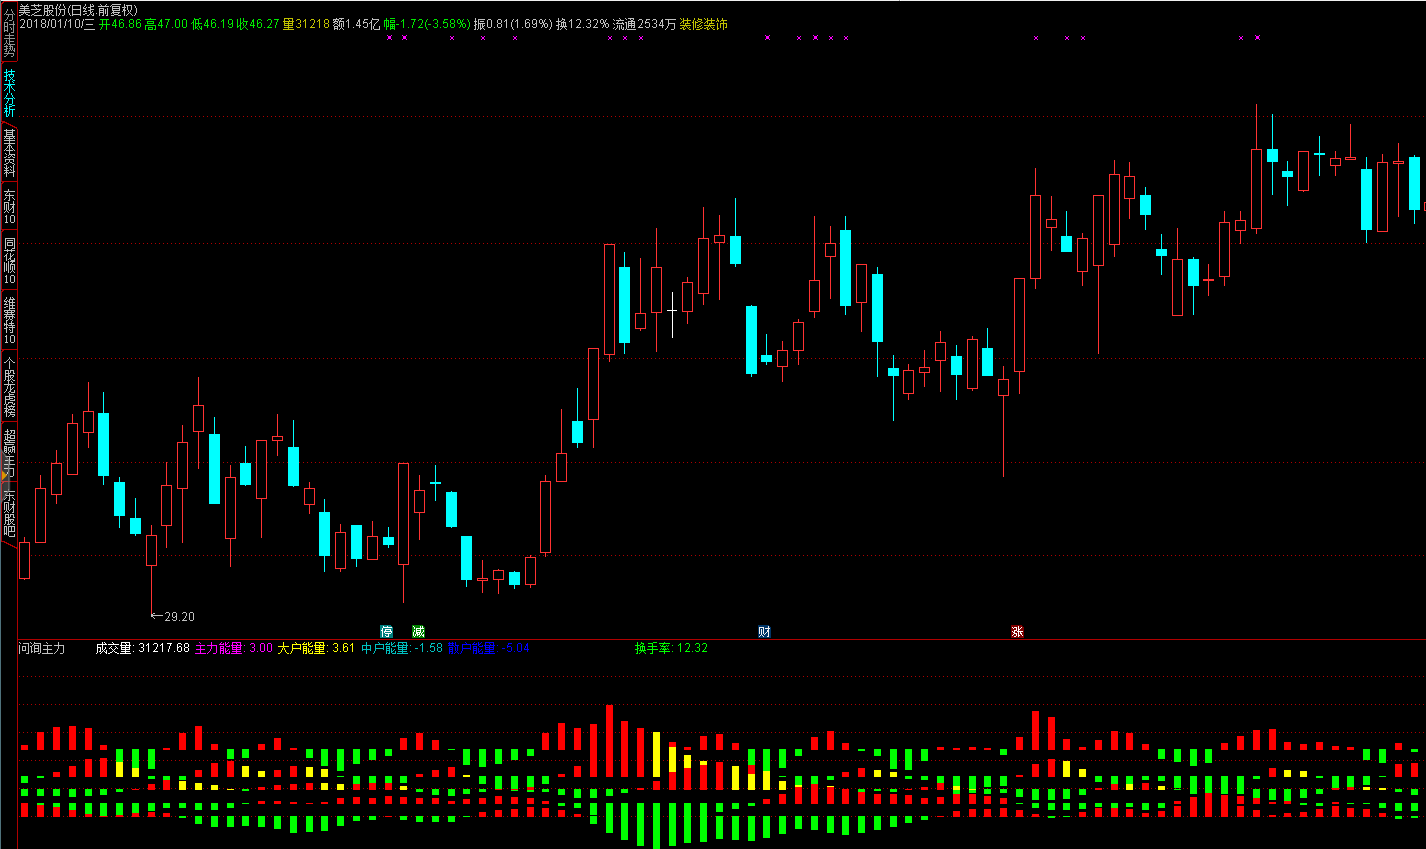Click the date 2018/01/10/三 in header
1426x849 pixels.
pyautogui.click(x=57, y=23)
